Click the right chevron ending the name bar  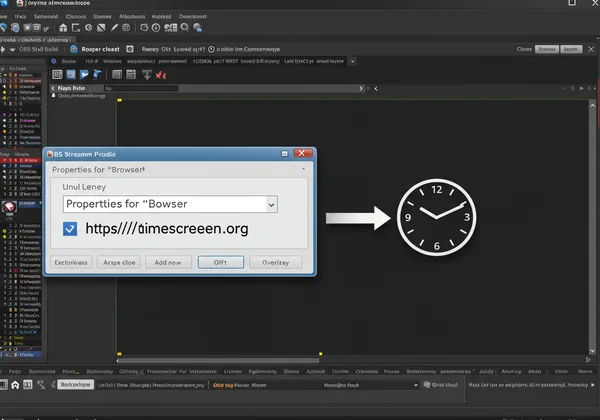[x=361, y=88]
